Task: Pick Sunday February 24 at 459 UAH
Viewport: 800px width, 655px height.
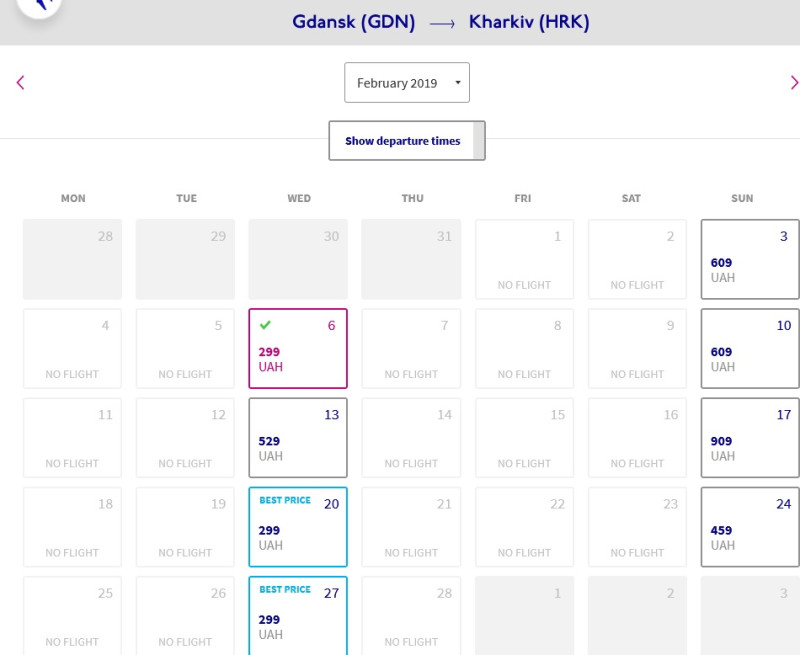Action: [750, 527]
